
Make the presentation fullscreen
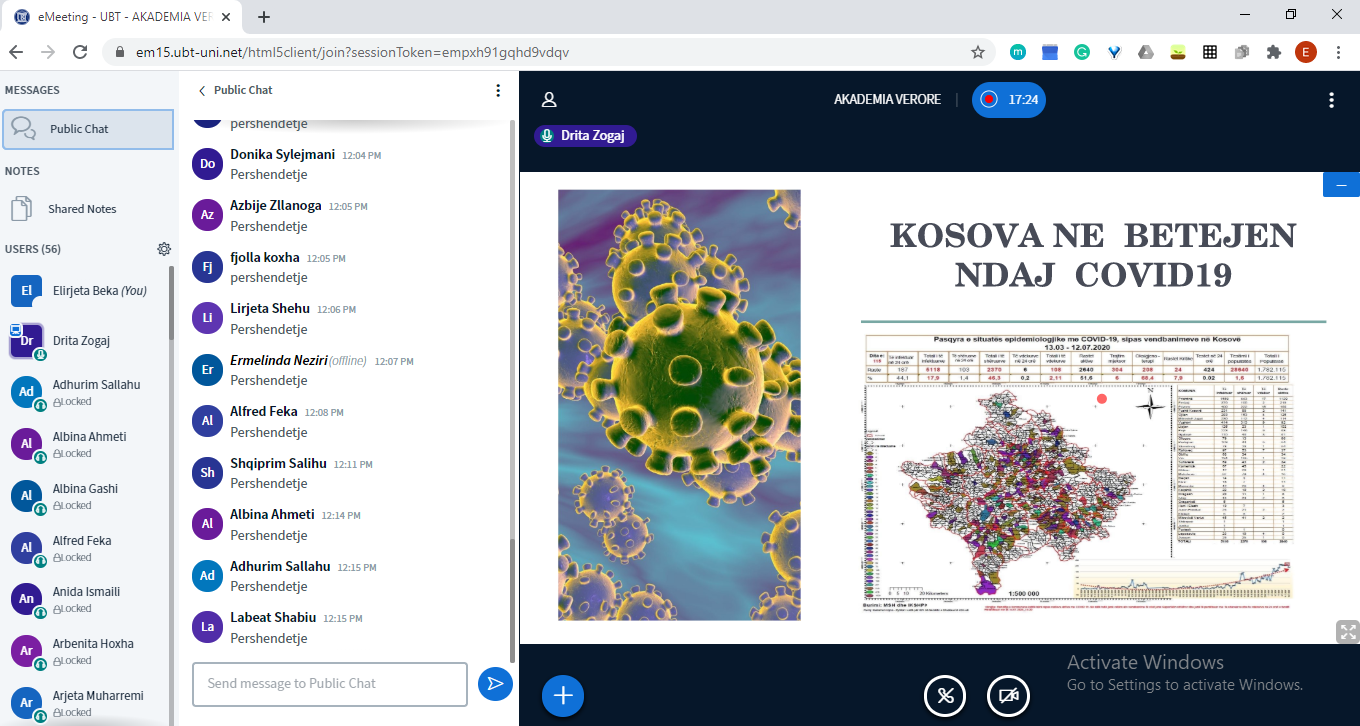point(1346,631)
